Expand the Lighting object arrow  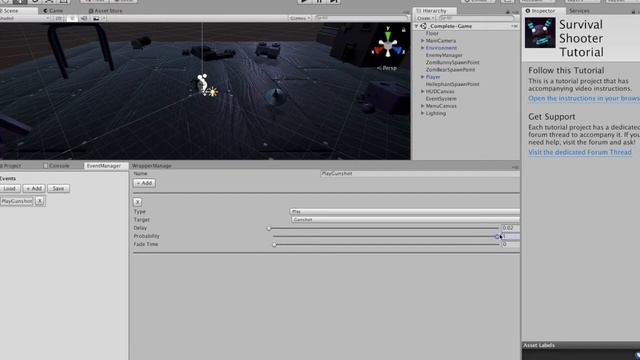click(x=422, y=113)
